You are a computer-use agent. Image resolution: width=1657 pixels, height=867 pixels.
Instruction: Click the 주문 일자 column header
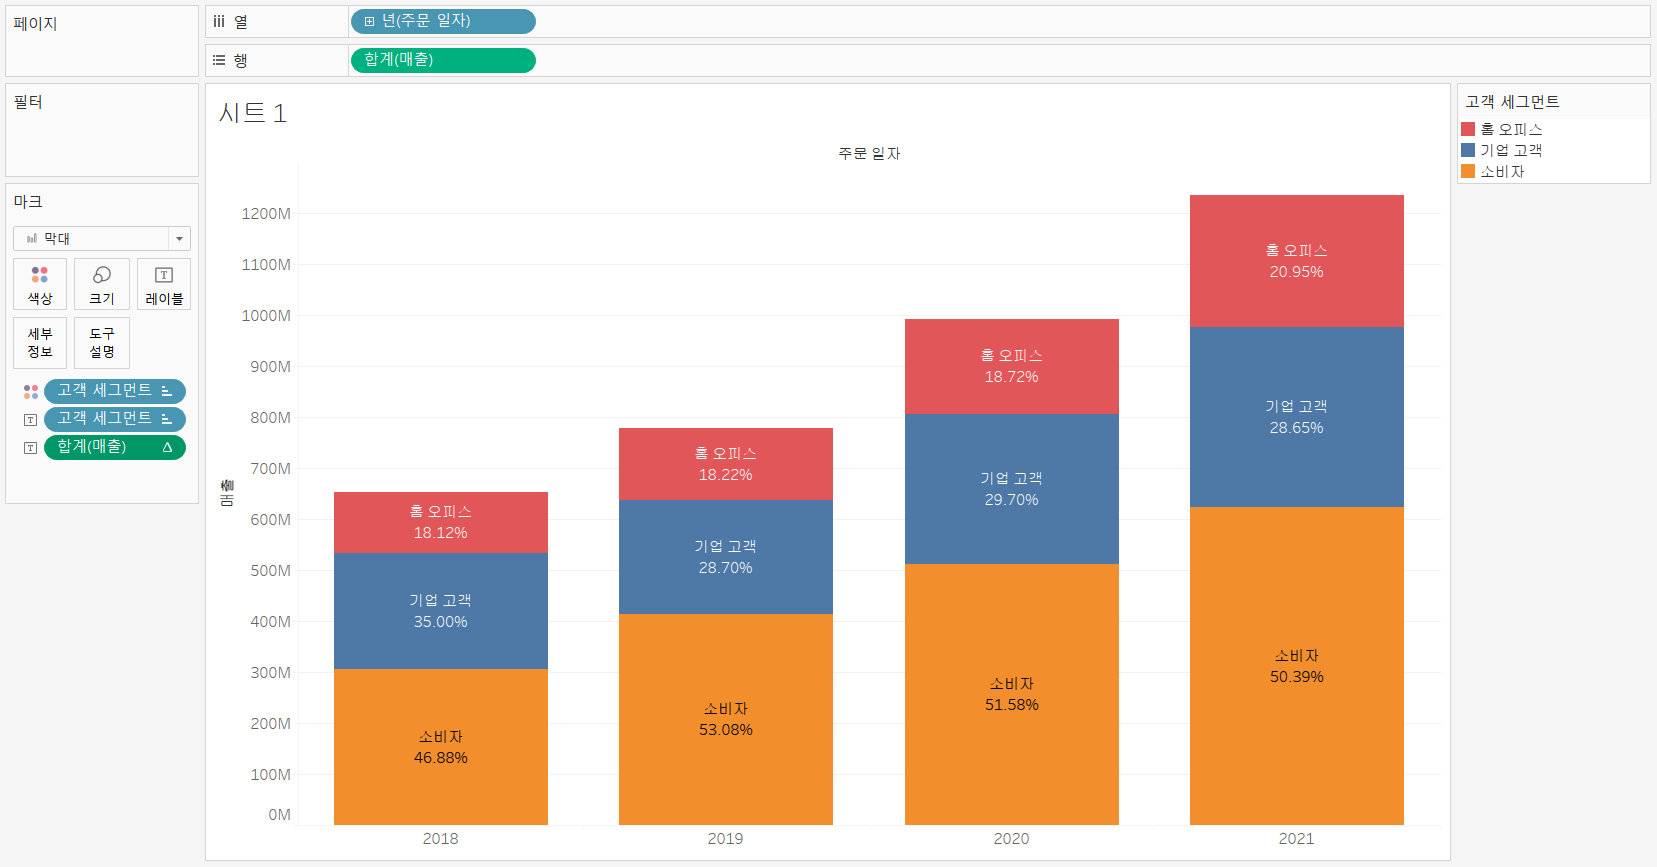(869, 153)
